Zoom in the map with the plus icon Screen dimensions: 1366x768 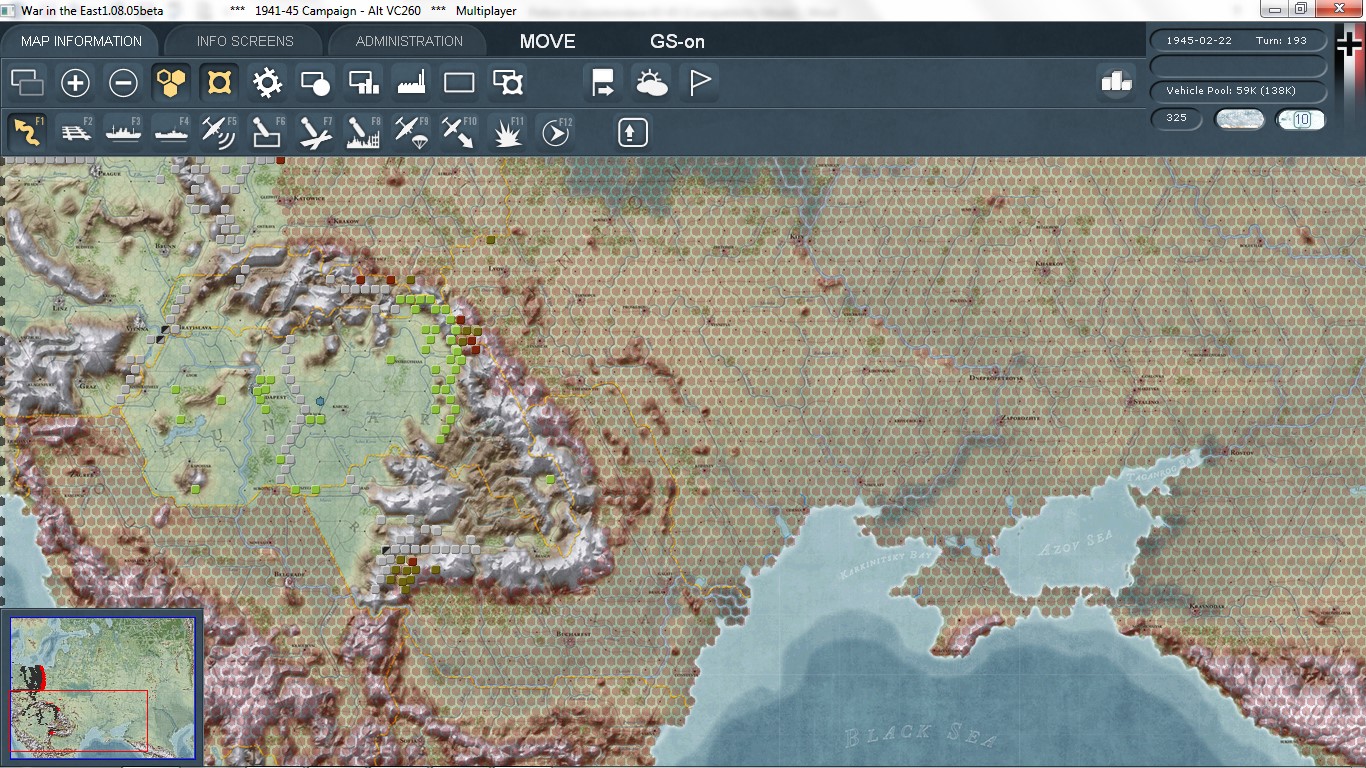75,82
